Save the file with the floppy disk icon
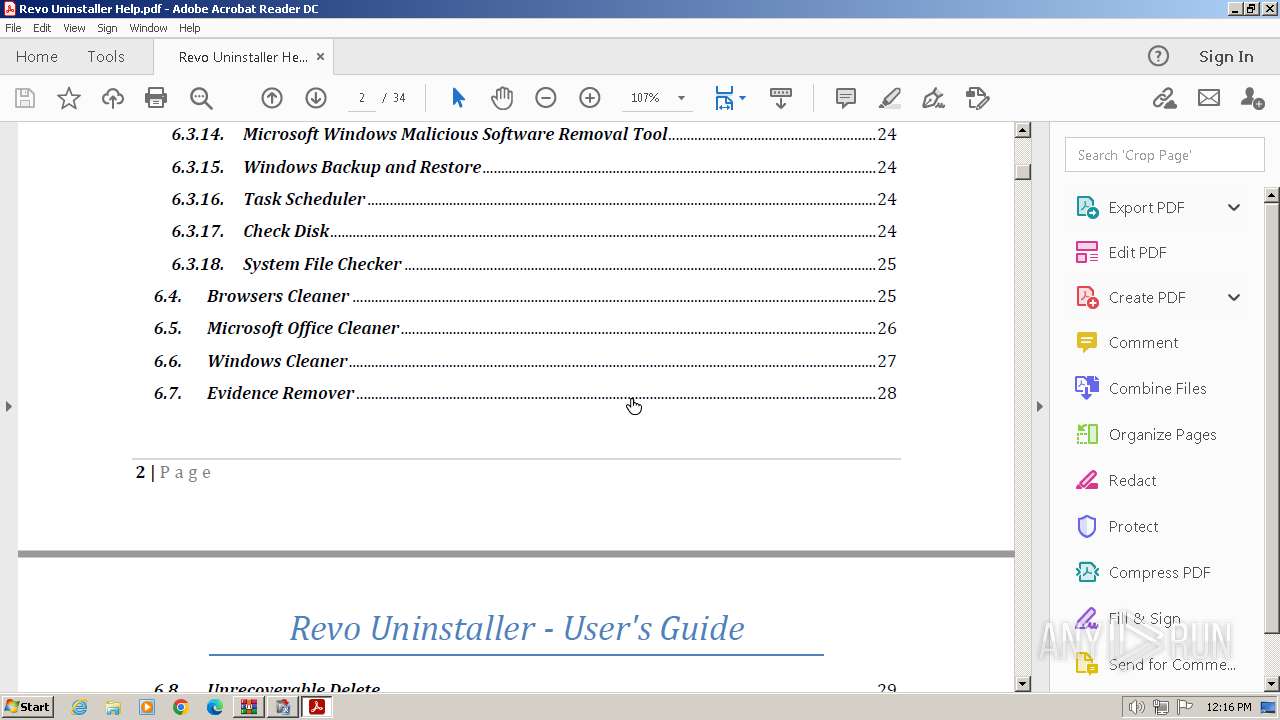This screenshot has height=720, width=1280. click(x=25, y=98)
